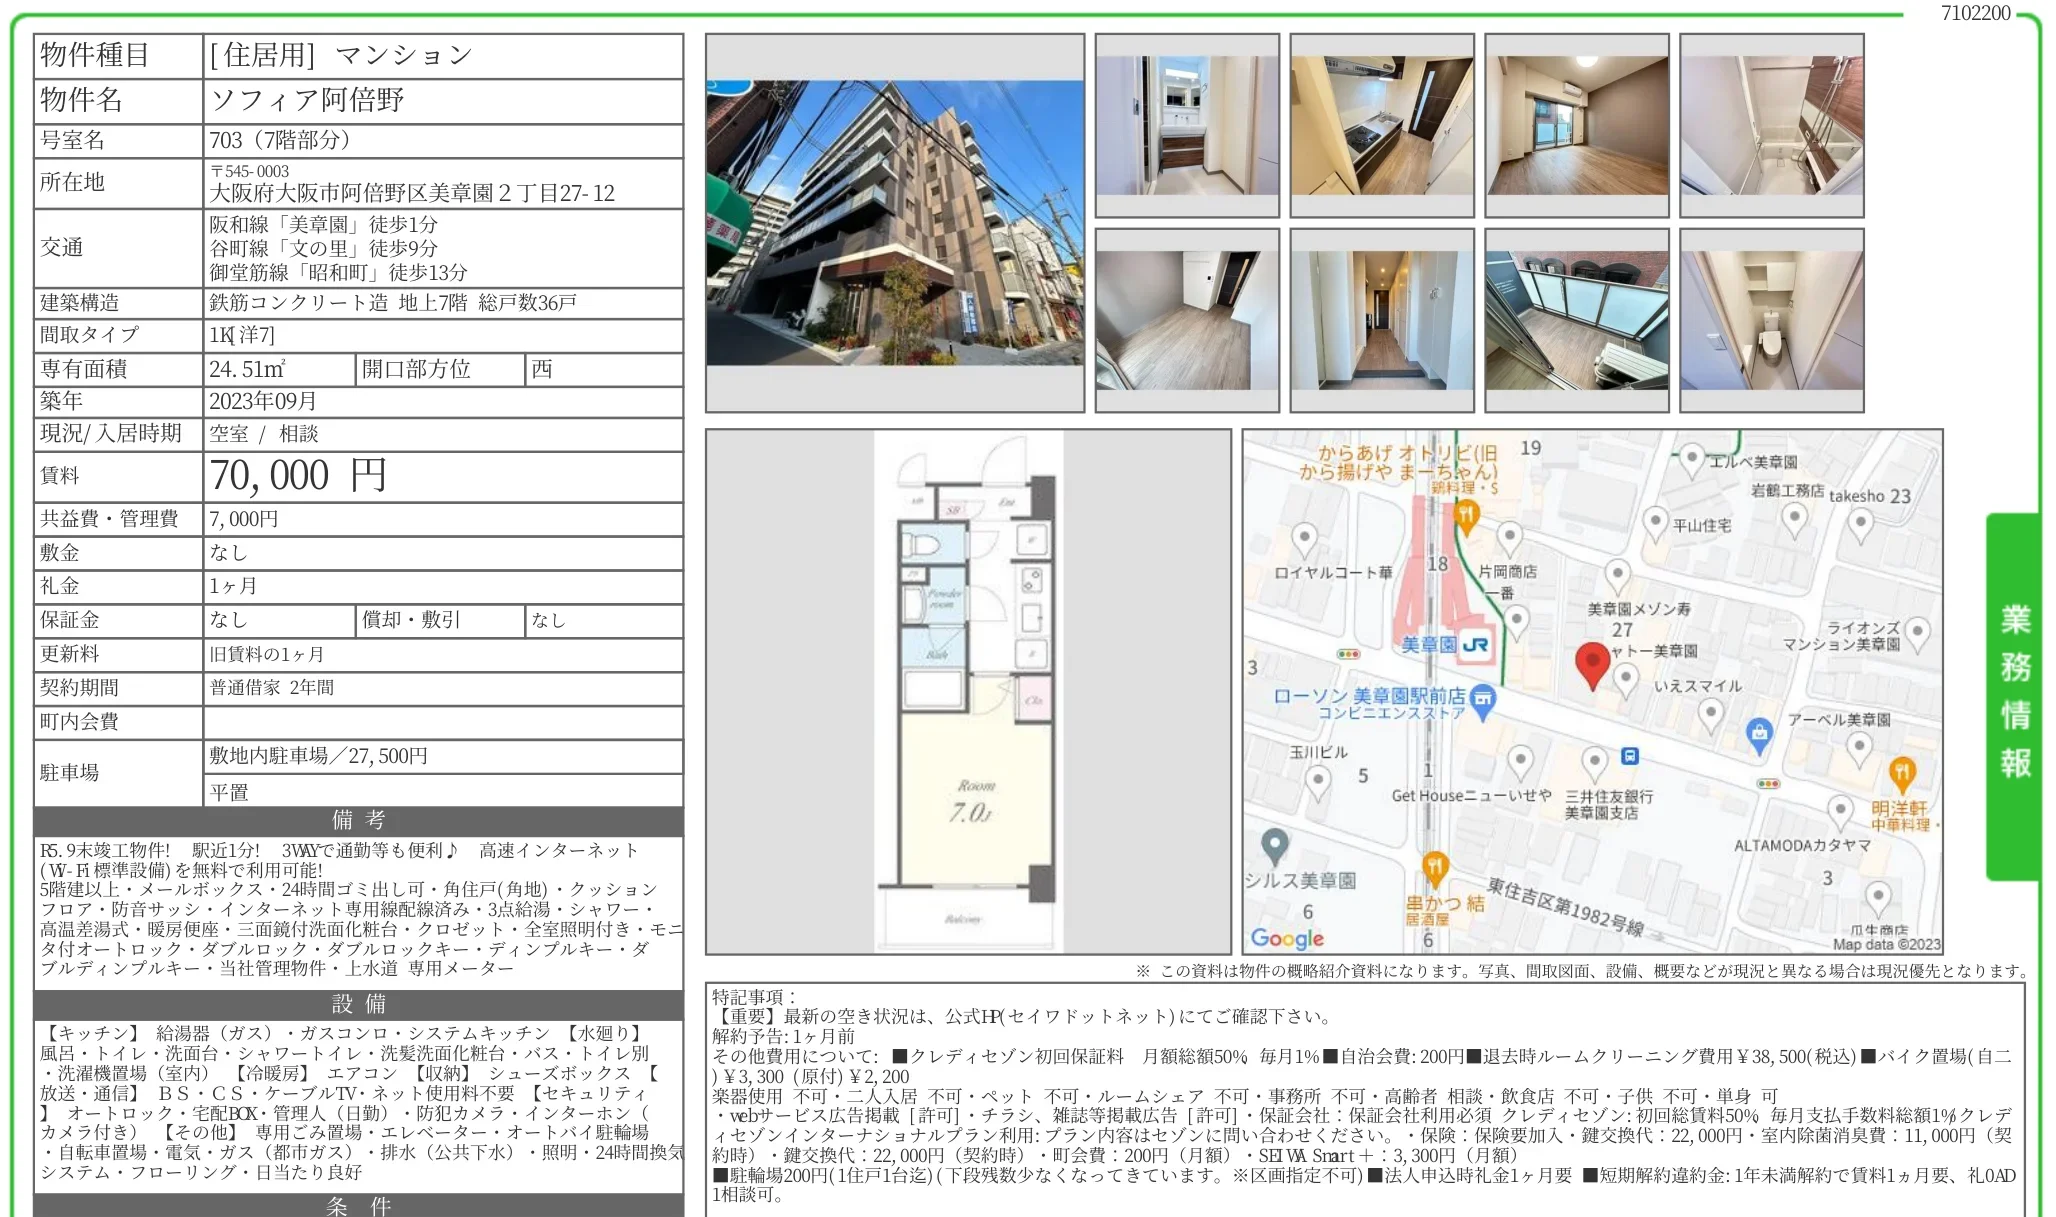This screenshot has height=1217, width=2056.
Task: Click the 備考 section header
Action: click(358, 821)
